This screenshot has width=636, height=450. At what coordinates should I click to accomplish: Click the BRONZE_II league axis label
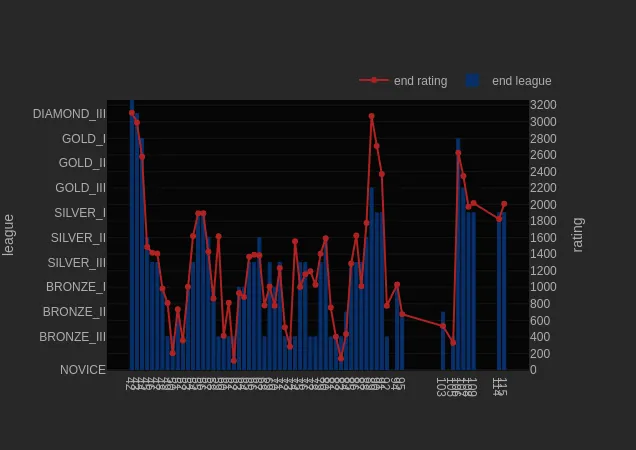point(75,312)
